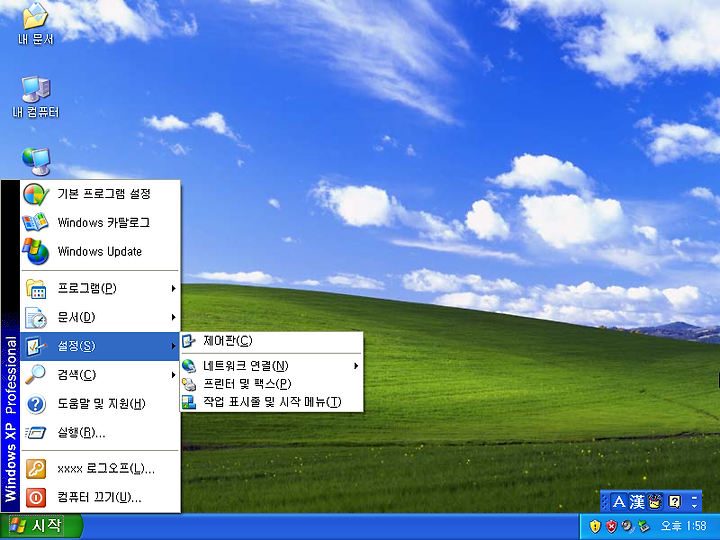The width and height of the screenshot is (720, 540).
Task: Click the 기본 프로그램 설정 icon
Action: pyautogui.click(x=36, y=194)
